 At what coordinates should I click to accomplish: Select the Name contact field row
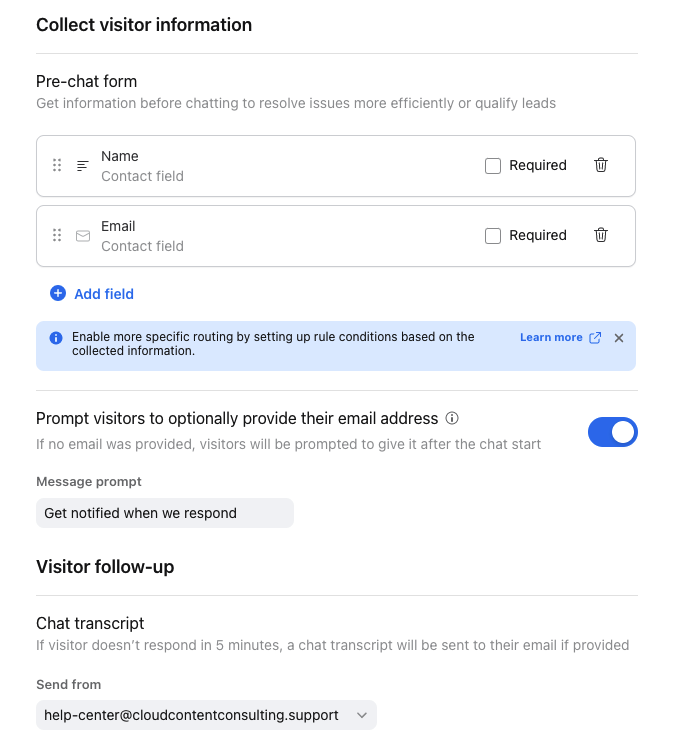pyautogui.click(x=336, y=166)
